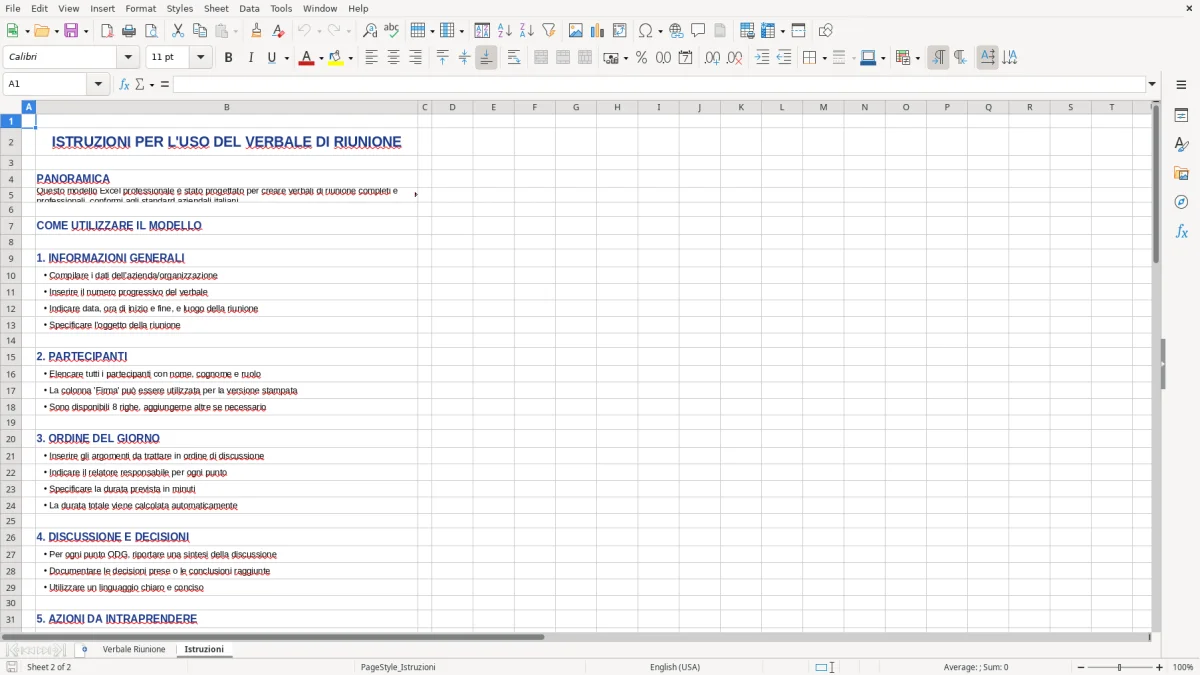The width and height of the screenshot is (1200, 675).
Task: Open the Functions panel in the sidebar
Action: point(1182,231)
